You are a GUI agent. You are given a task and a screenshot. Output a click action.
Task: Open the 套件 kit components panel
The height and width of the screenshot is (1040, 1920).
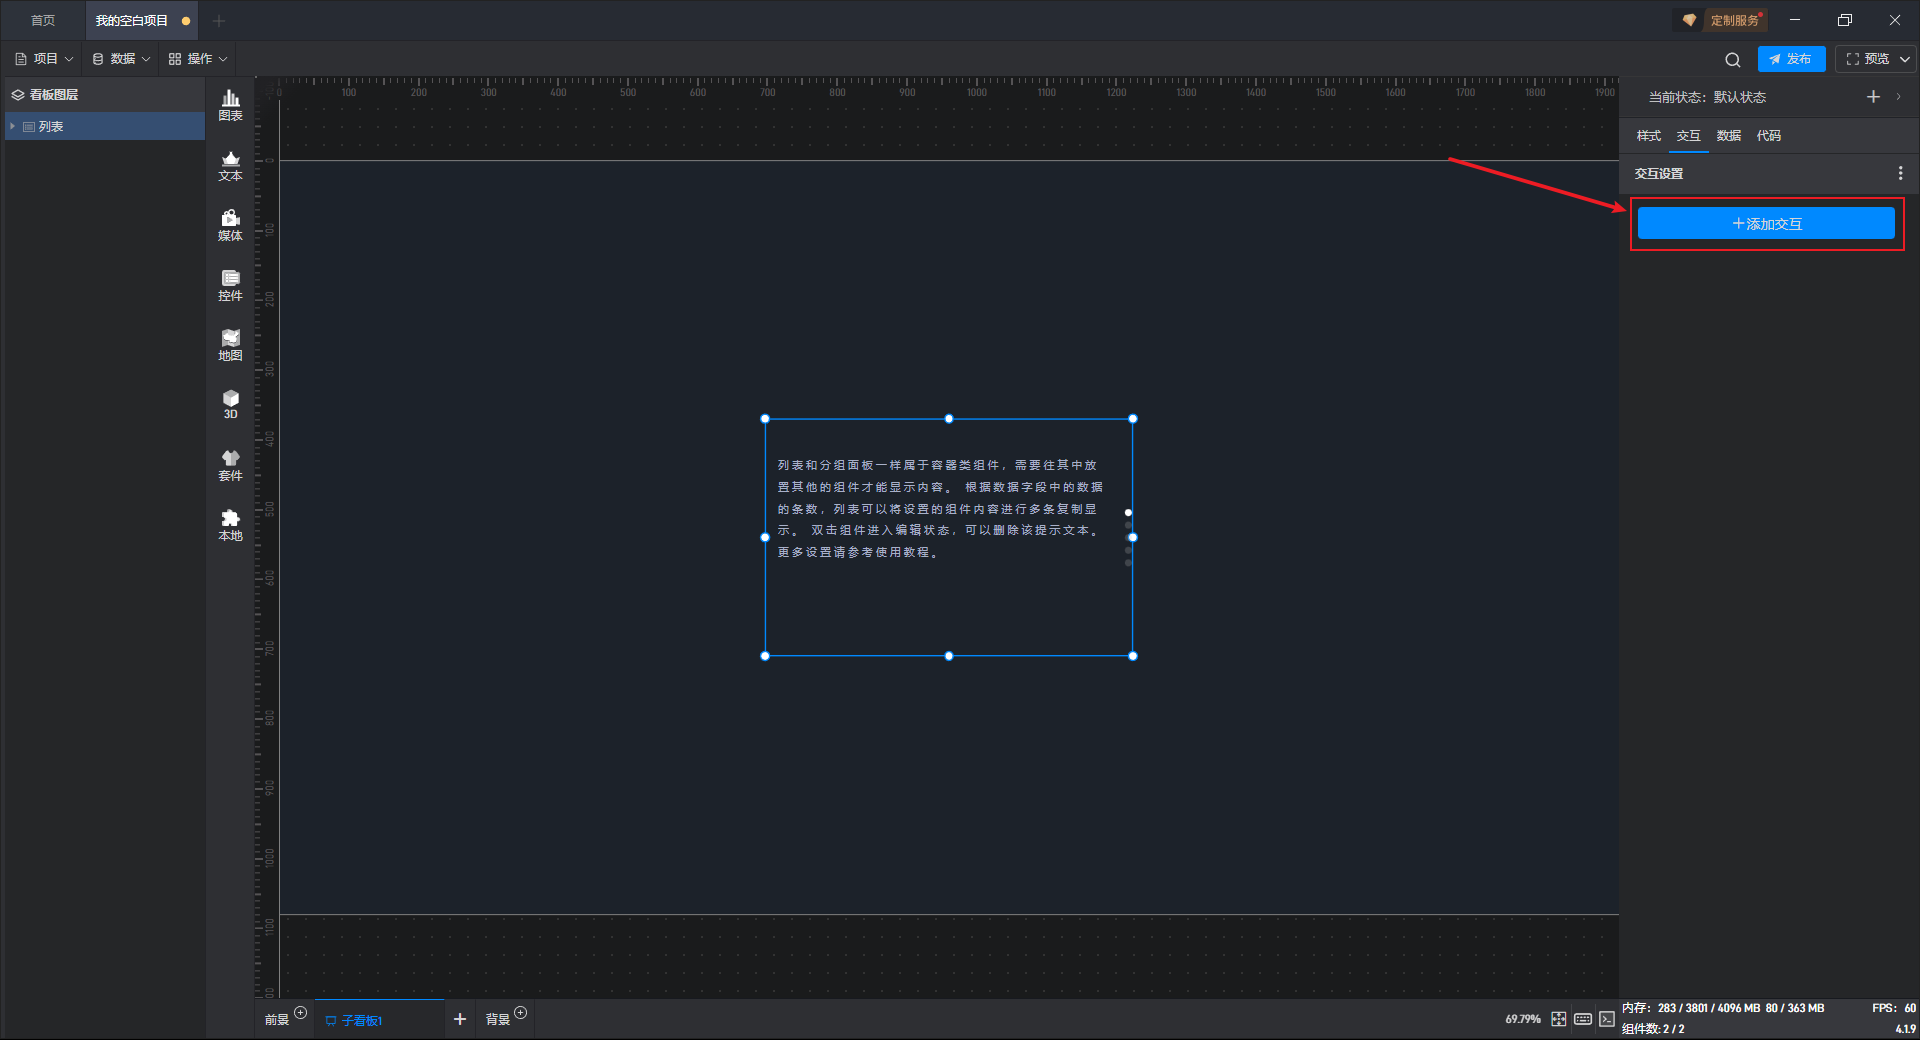(x=230, y=465)
